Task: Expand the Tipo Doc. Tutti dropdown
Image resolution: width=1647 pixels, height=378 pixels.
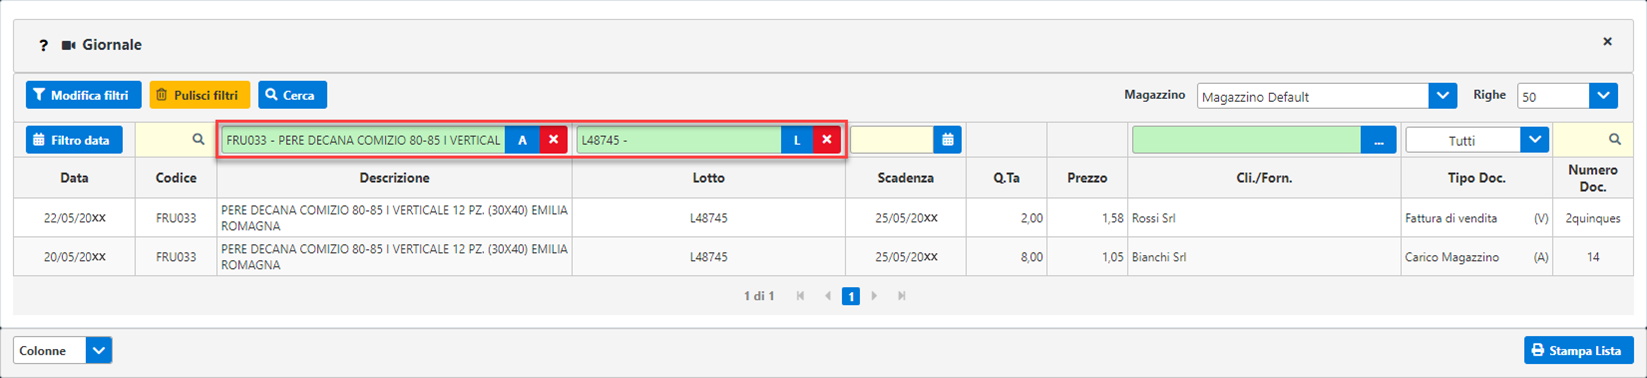Action: (x=1534, y=140)
